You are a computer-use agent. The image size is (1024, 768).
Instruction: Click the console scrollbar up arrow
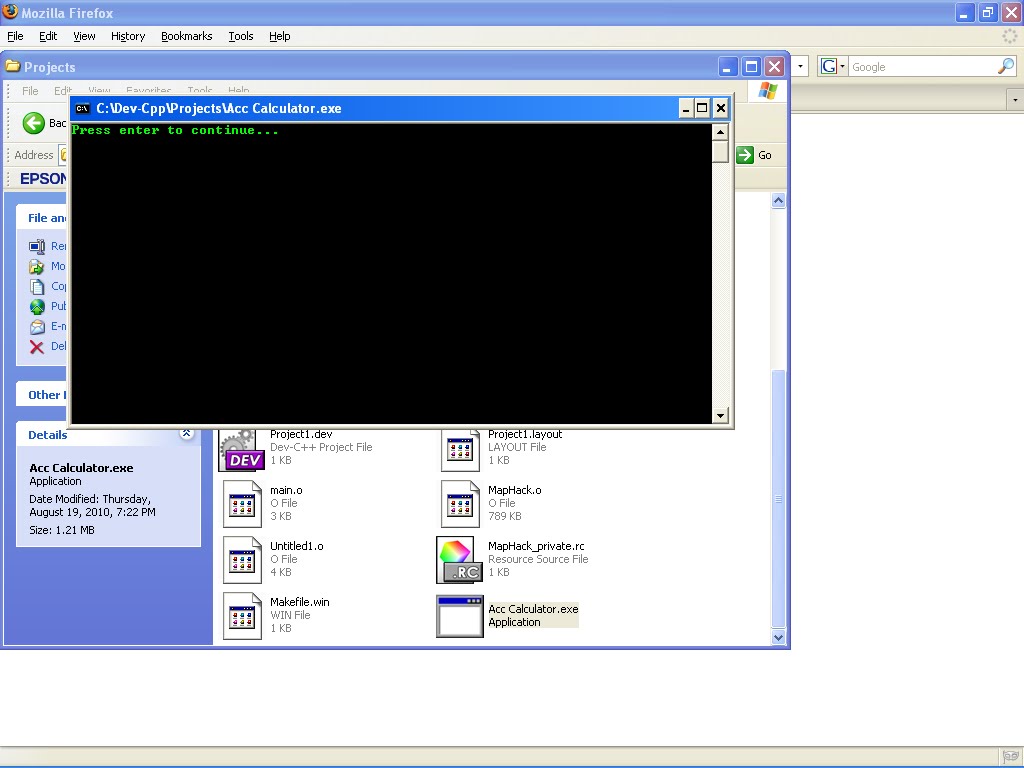coord(720,132)
